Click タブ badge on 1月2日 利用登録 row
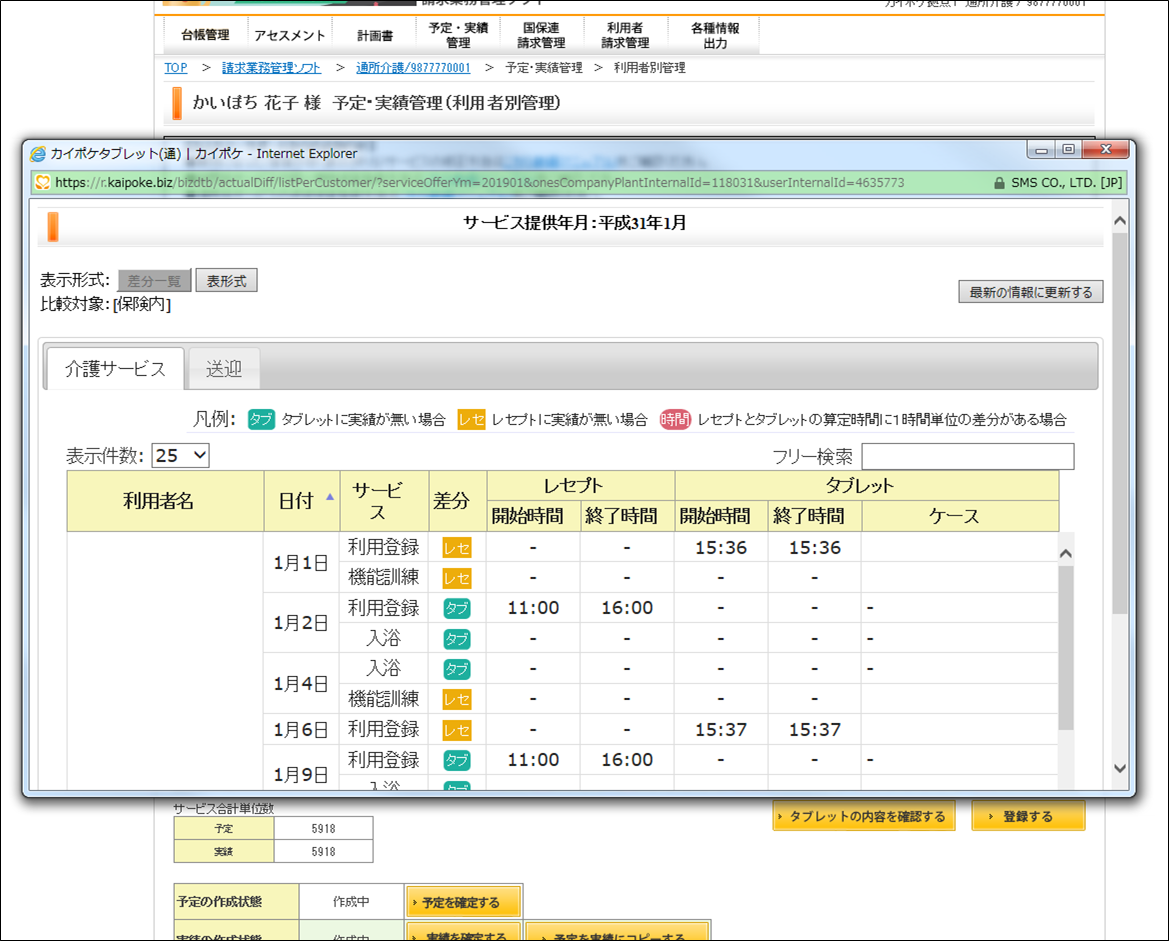 457,608
